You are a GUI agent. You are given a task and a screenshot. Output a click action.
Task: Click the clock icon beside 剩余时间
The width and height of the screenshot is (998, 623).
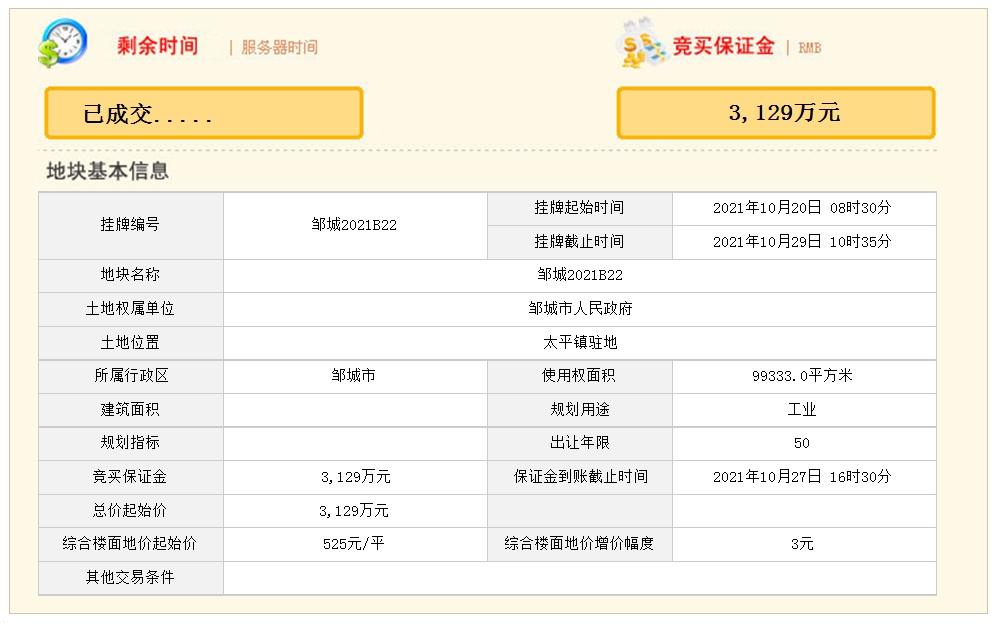tap(62, 43)
